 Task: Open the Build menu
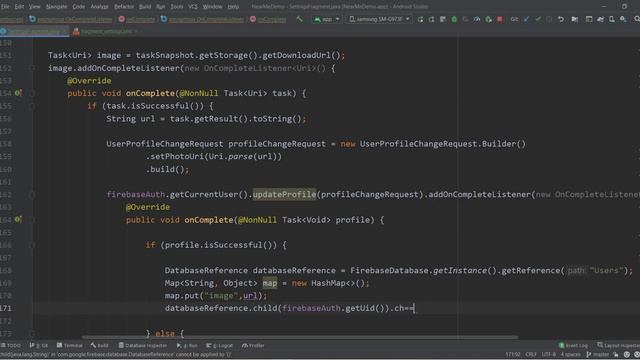tap(145, 7)
